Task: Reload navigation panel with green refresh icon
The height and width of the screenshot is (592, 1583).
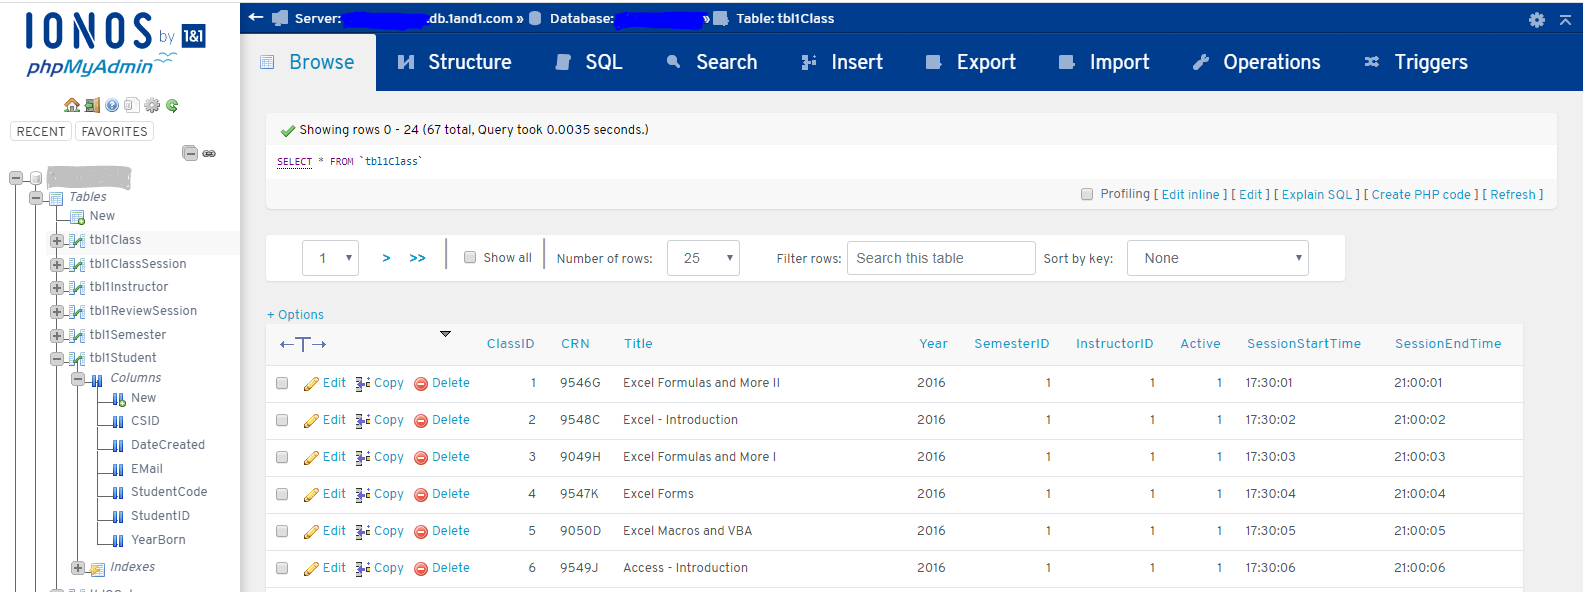Action: 172,105
